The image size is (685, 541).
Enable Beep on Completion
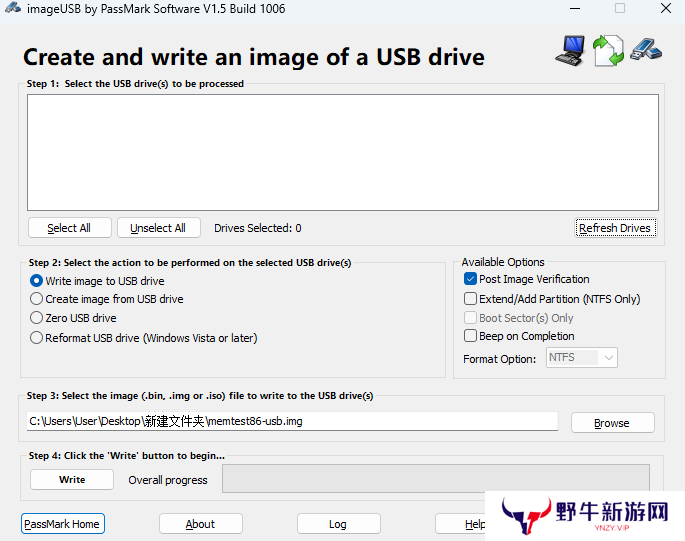pyautogui.click(x=470, y=336)
